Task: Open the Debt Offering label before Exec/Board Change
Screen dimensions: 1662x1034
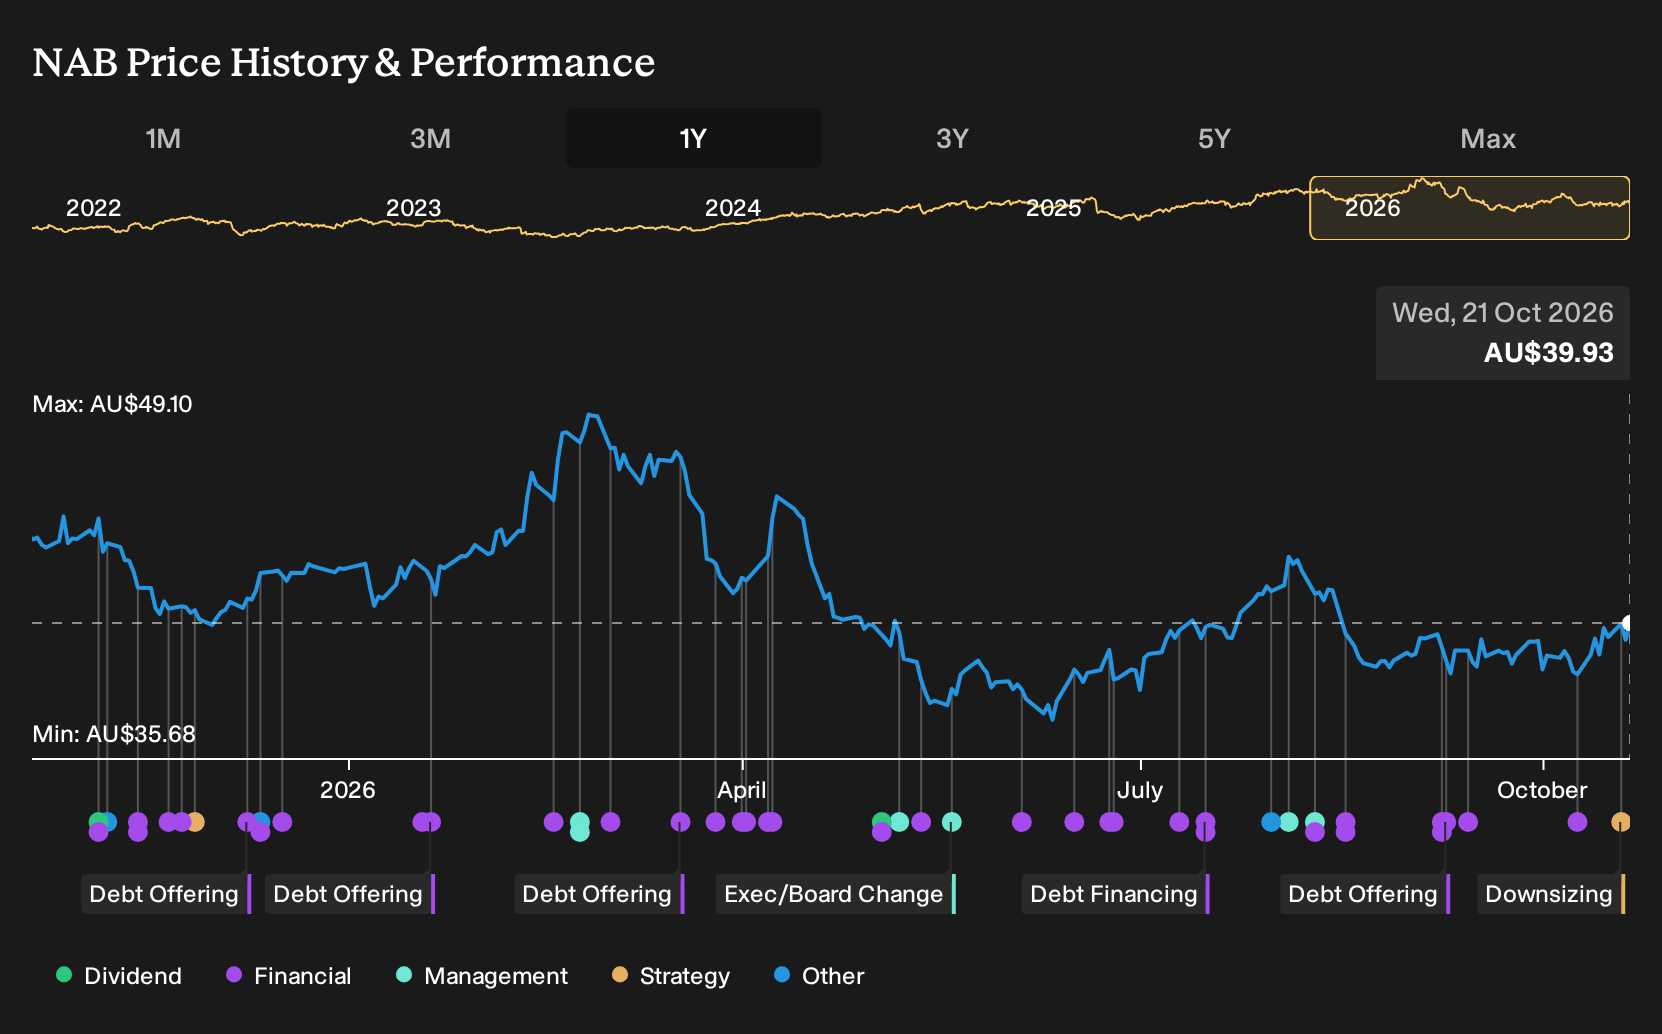Action: click(x=599, y=894)
